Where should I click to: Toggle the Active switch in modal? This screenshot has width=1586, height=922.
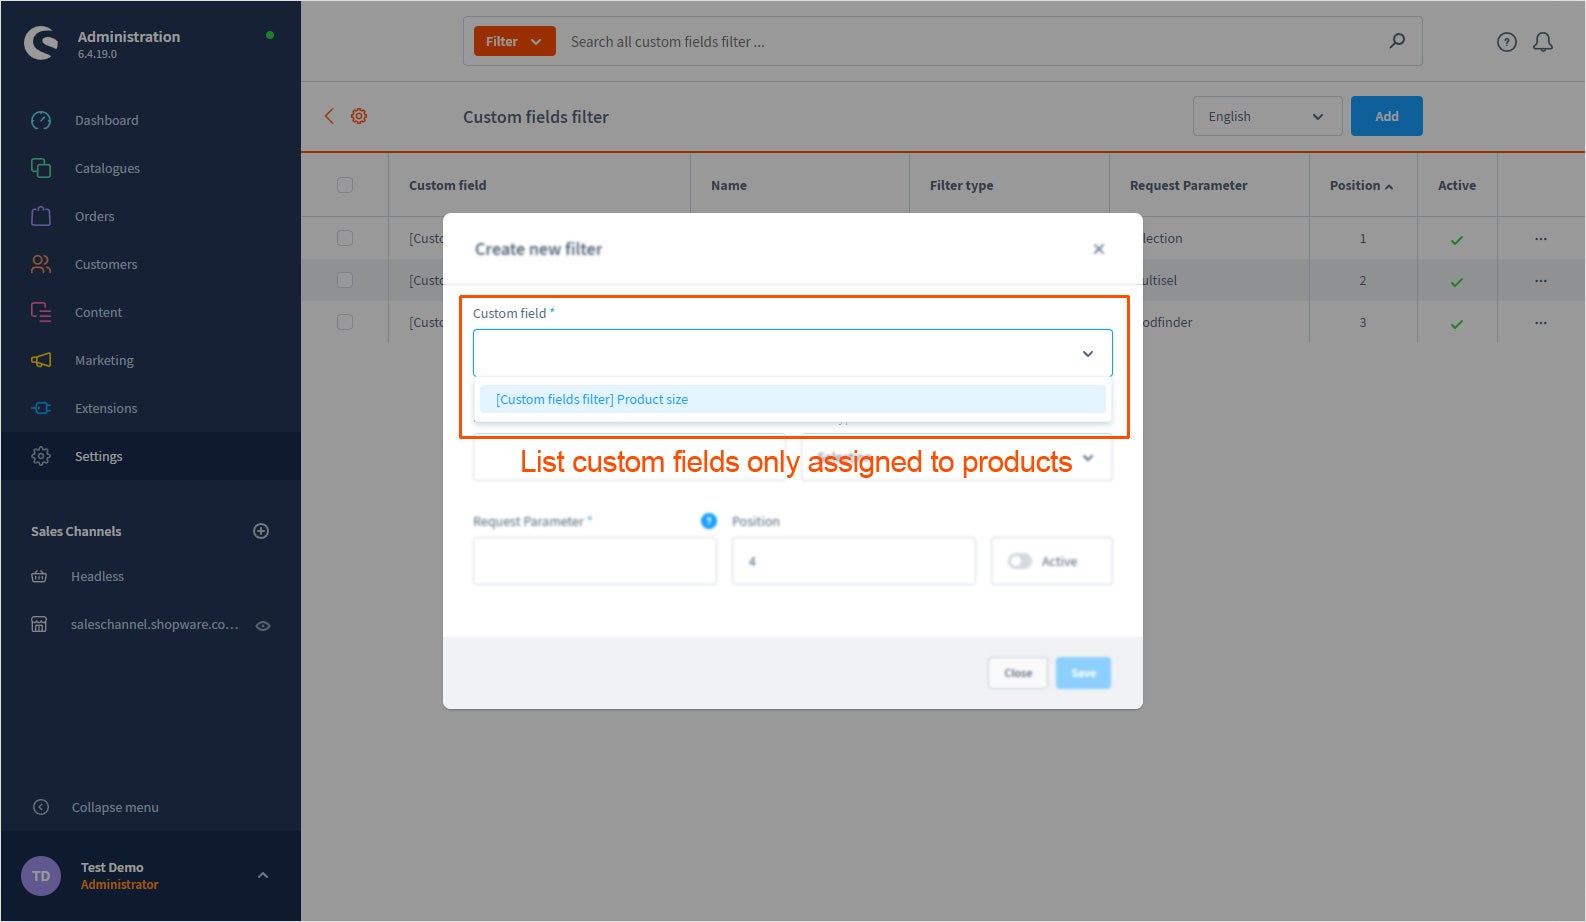coord(1019,561)
